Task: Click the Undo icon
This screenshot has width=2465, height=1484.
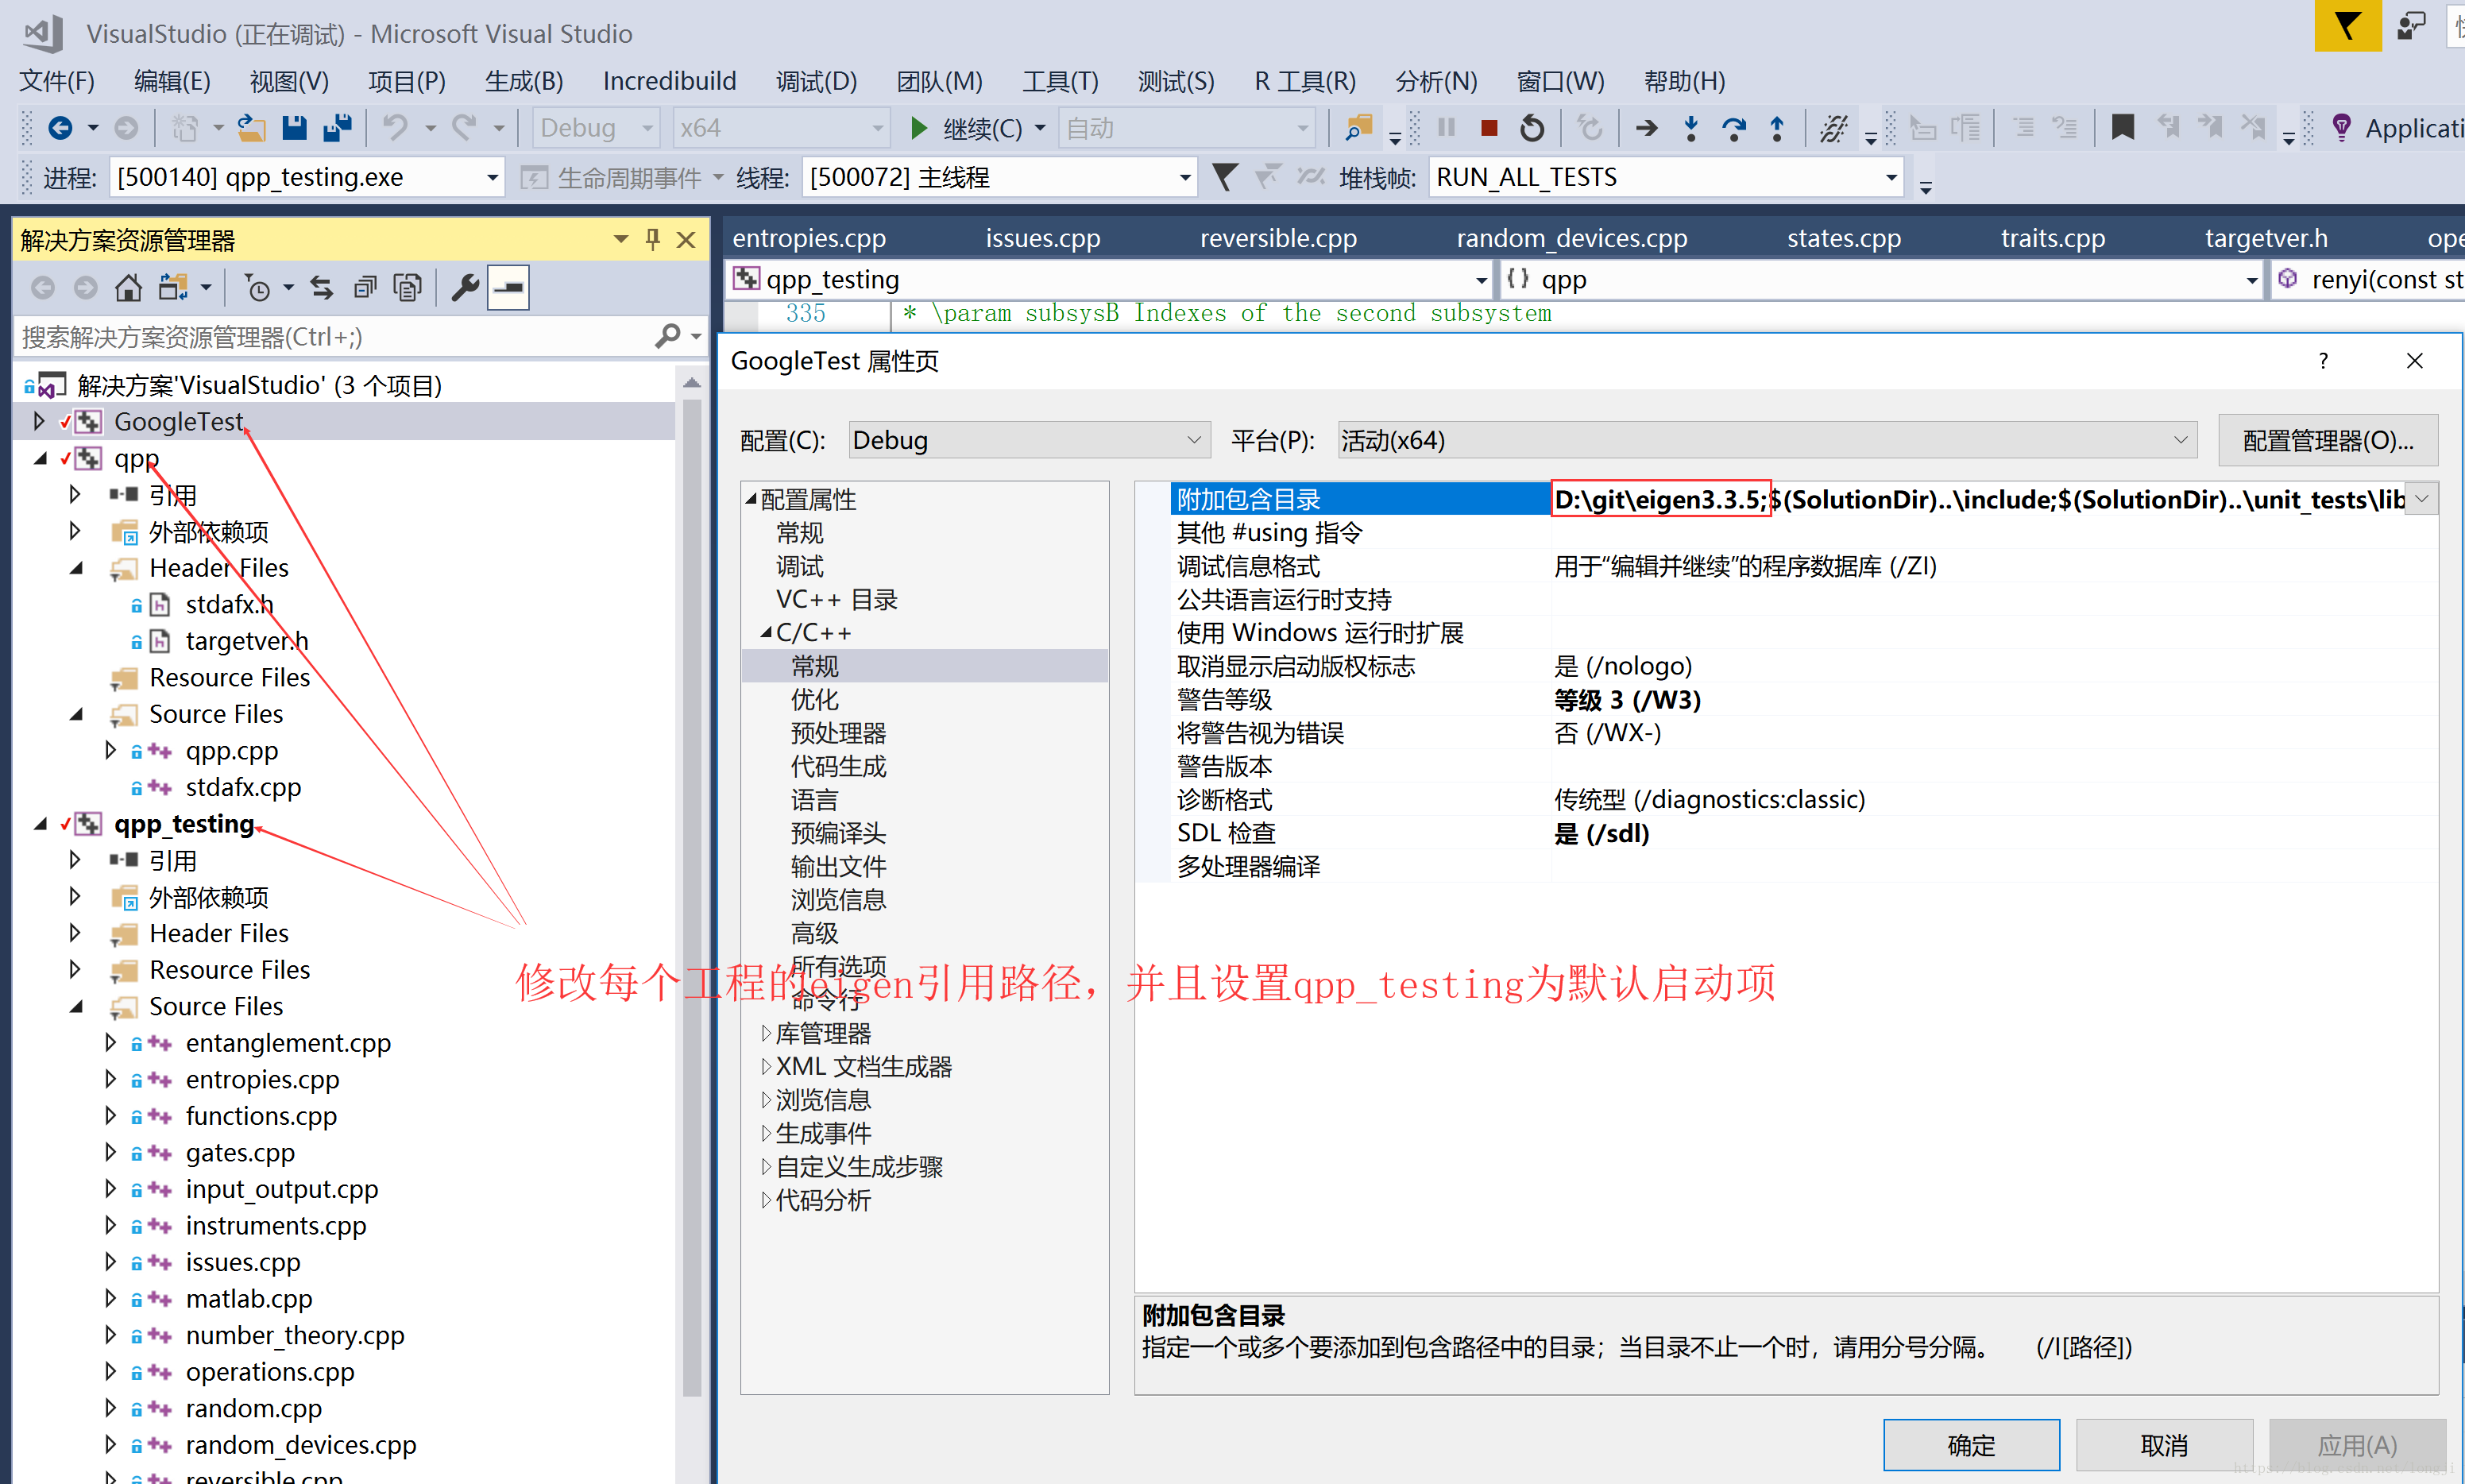Action: tap(396, 128)
